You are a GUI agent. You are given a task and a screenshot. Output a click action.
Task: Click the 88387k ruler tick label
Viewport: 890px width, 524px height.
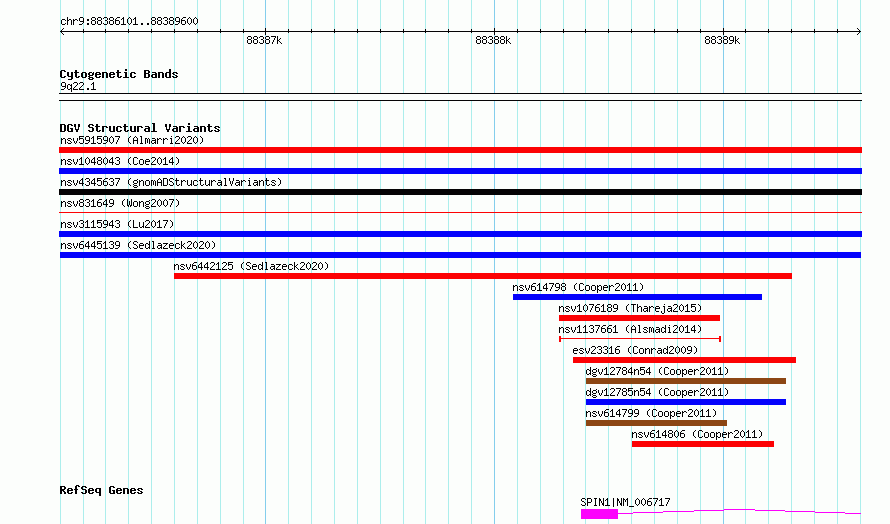tap(264, 41)
